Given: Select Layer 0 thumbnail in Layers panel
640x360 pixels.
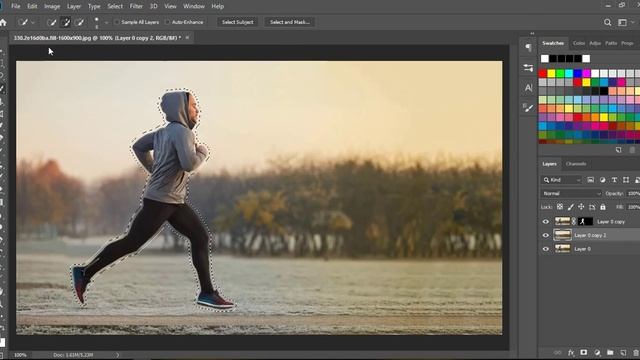Looking at the screenshot, I should point(562,249).
